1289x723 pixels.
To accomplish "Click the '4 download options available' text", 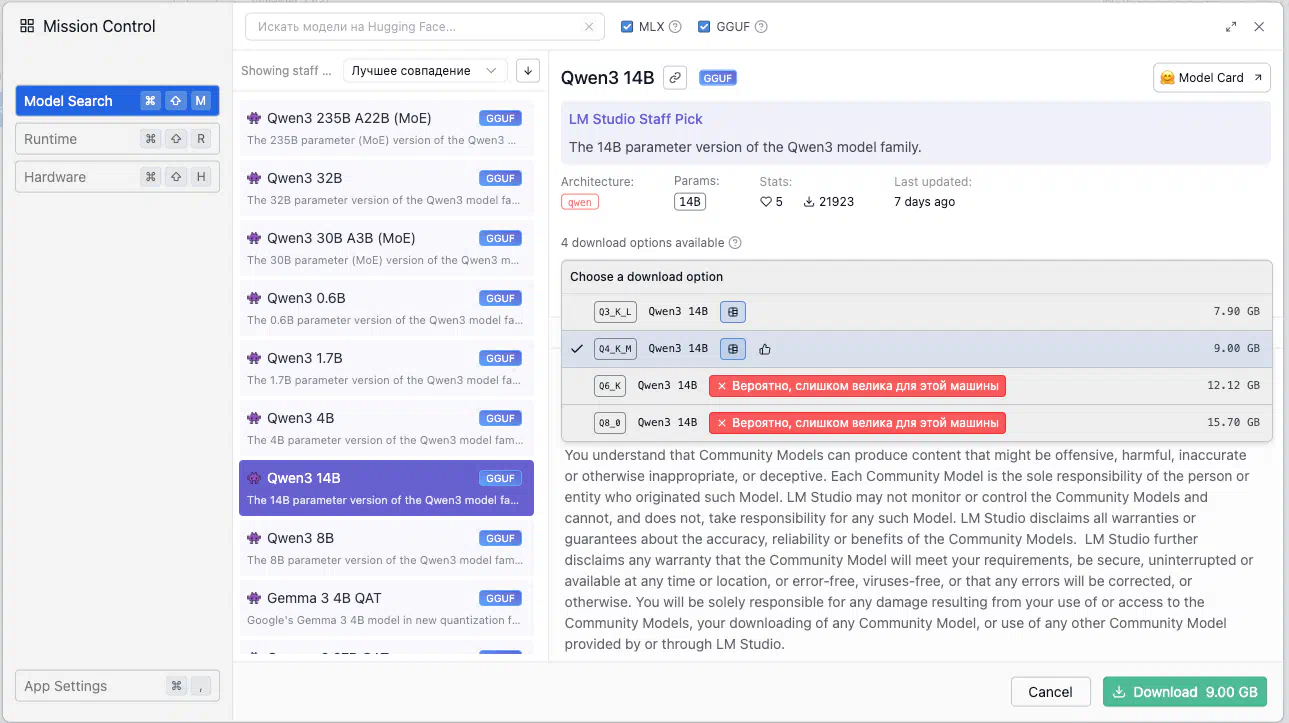I will tap(642, 243).
